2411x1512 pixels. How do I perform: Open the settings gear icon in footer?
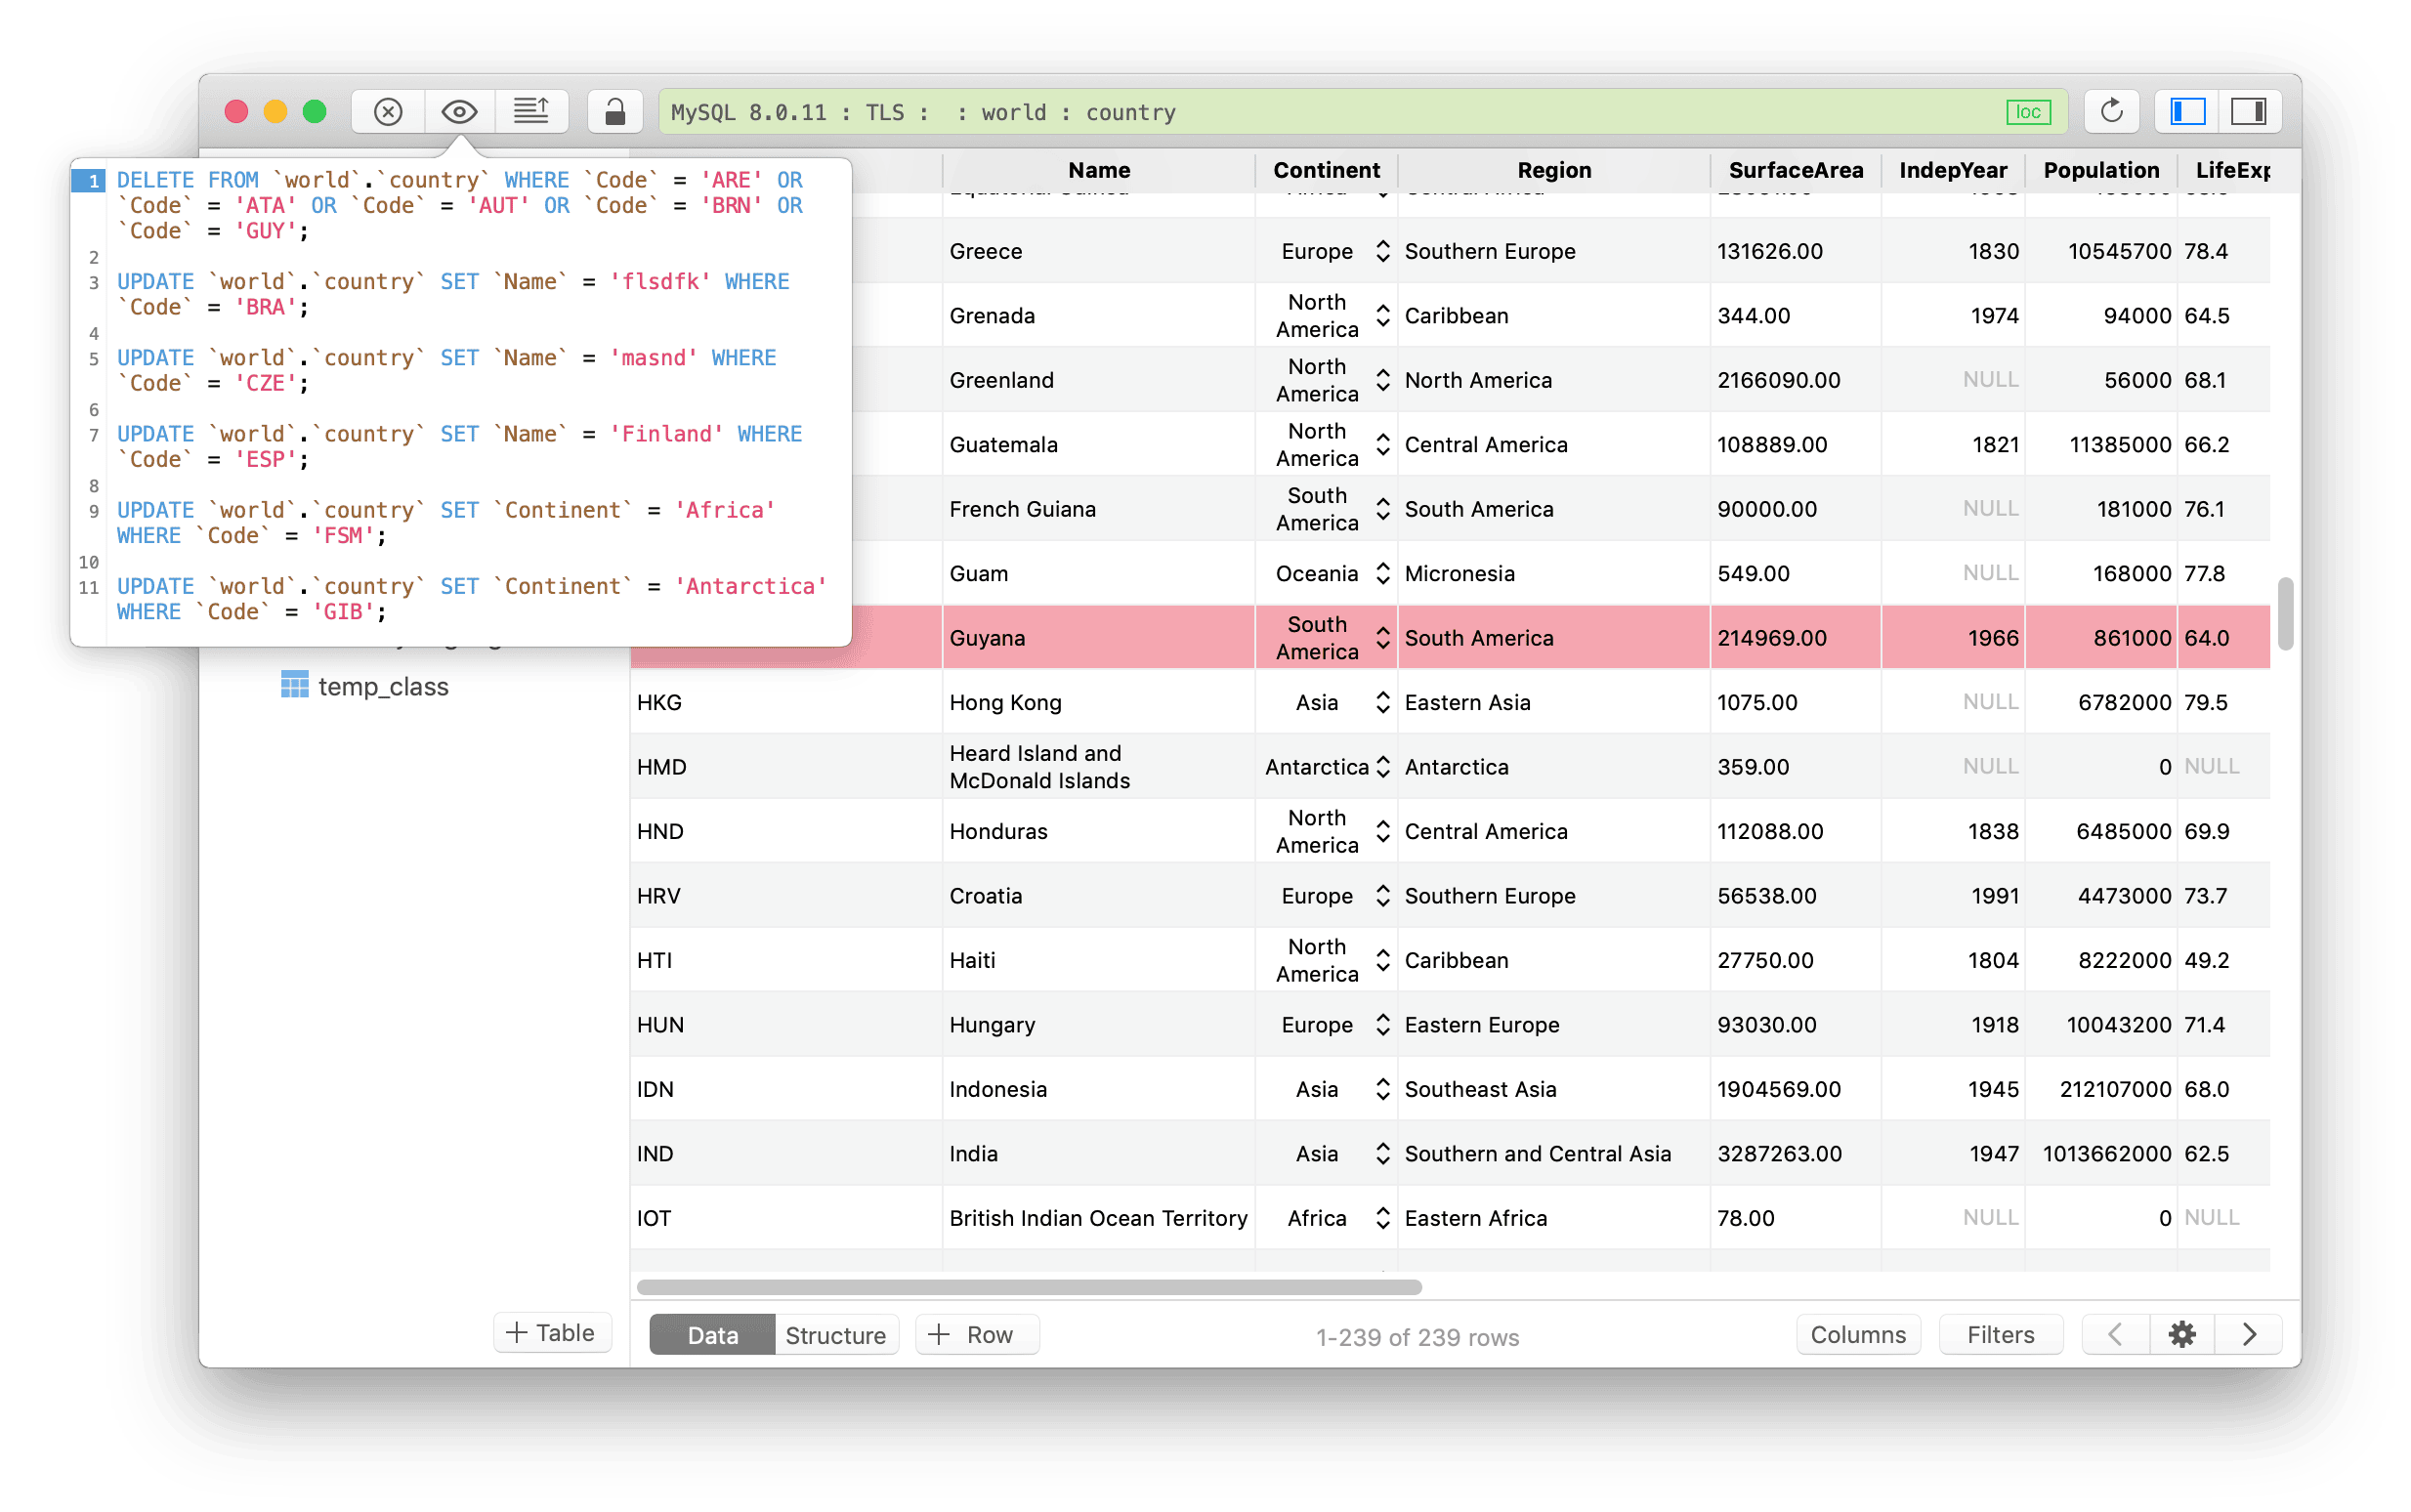2181,1334
